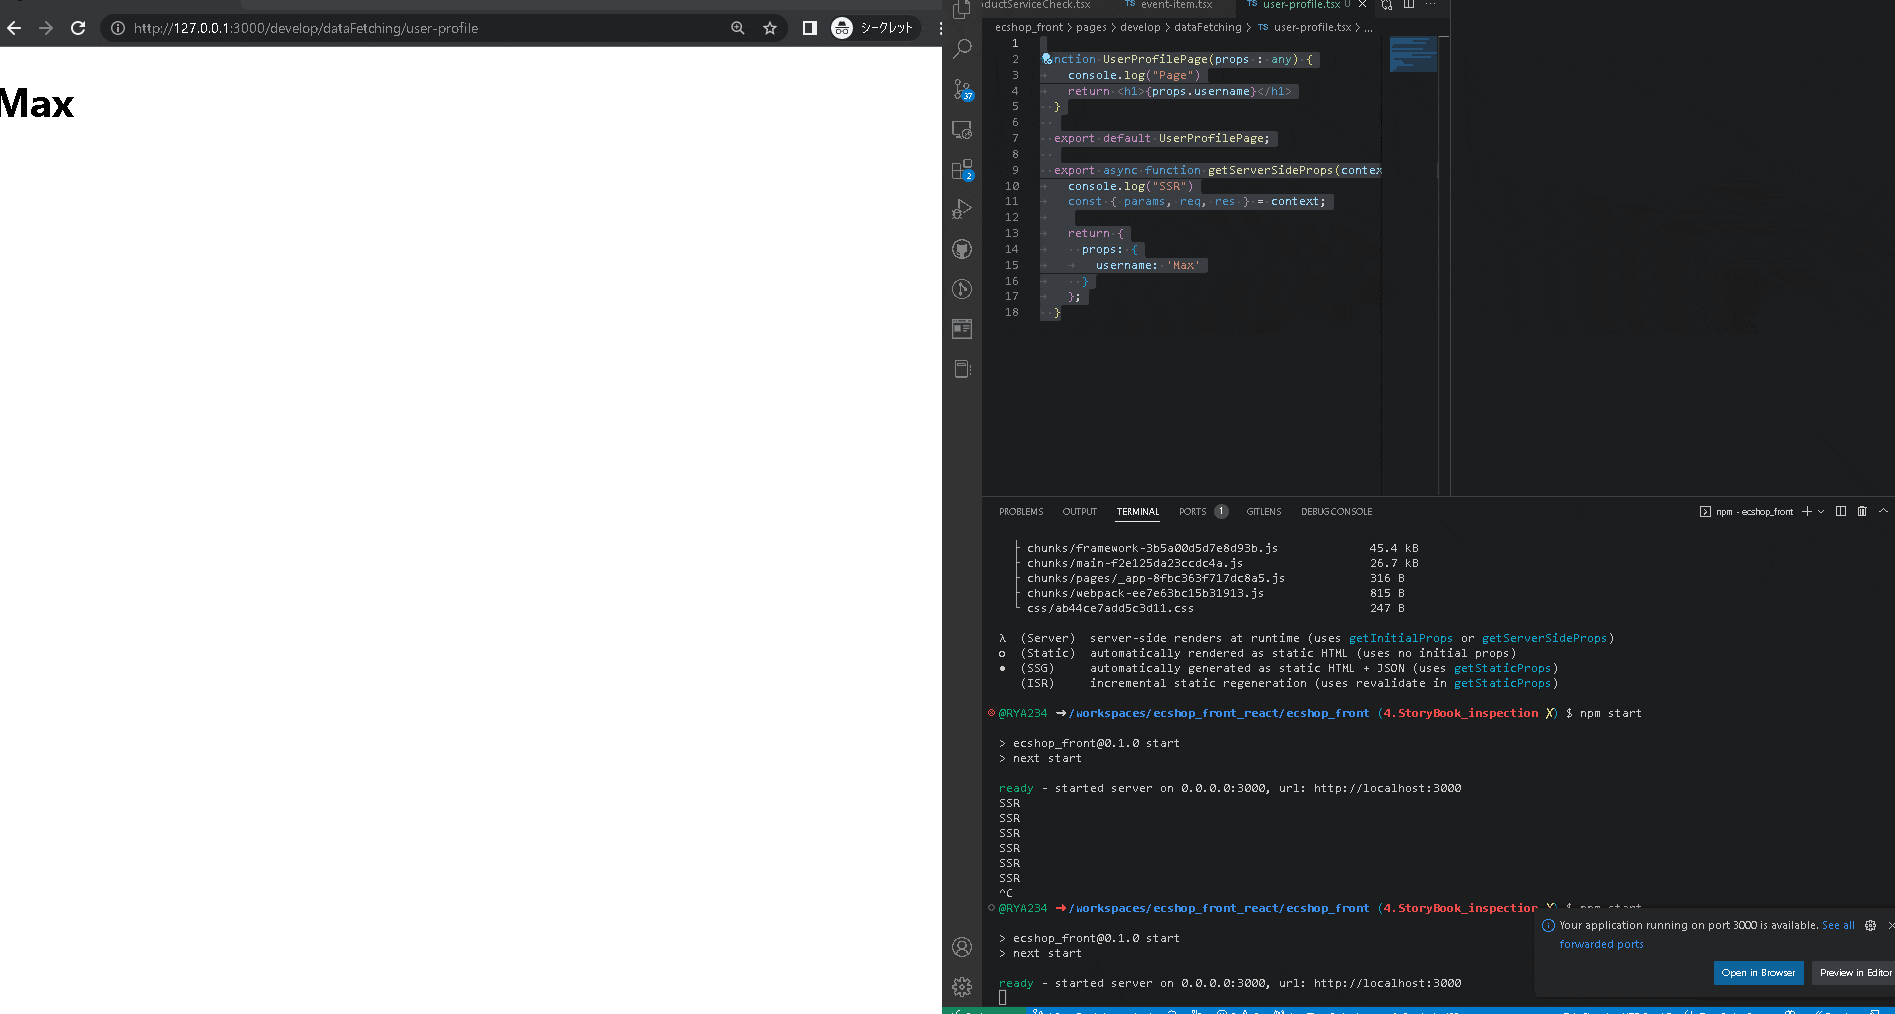Go back in the browser
Screen dimensions: 1895x1014
[x=14, y=28]
